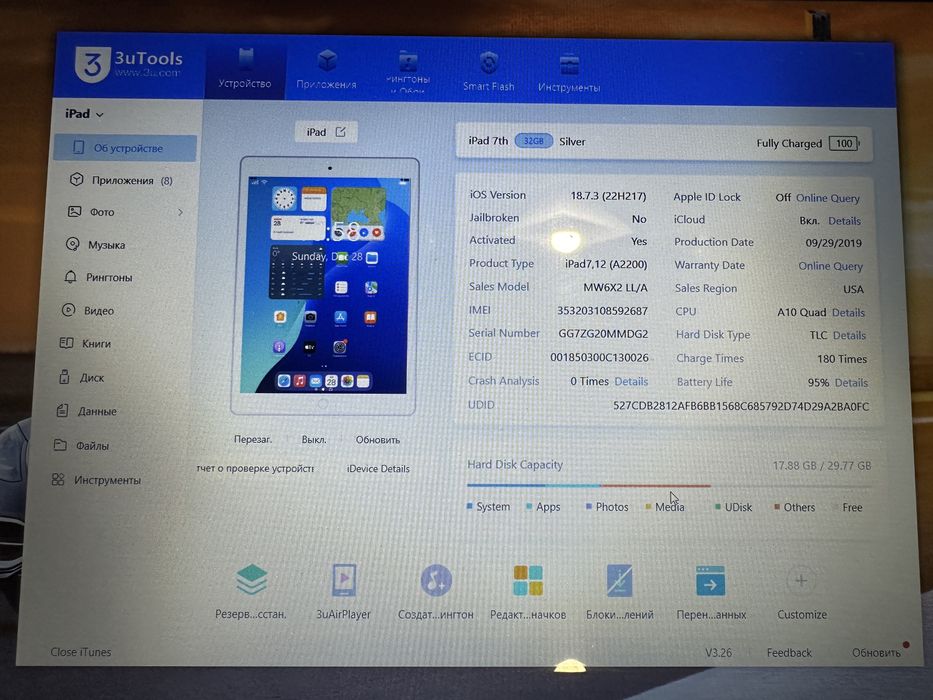Launch 3uAirPlayer
The image size is (933, 700).
point(343,580)
